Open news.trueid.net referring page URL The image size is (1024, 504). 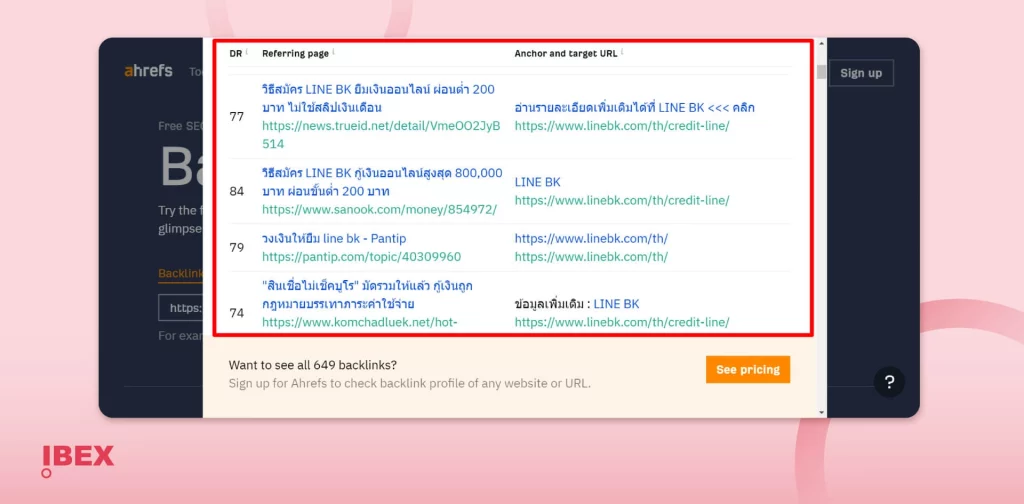381,135
